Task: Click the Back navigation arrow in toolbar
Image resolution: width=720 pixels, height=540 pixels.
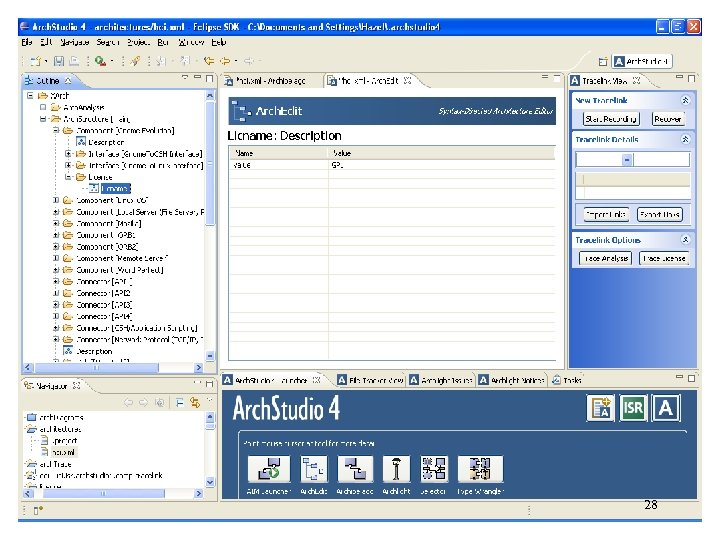Action: pos(225,61)
